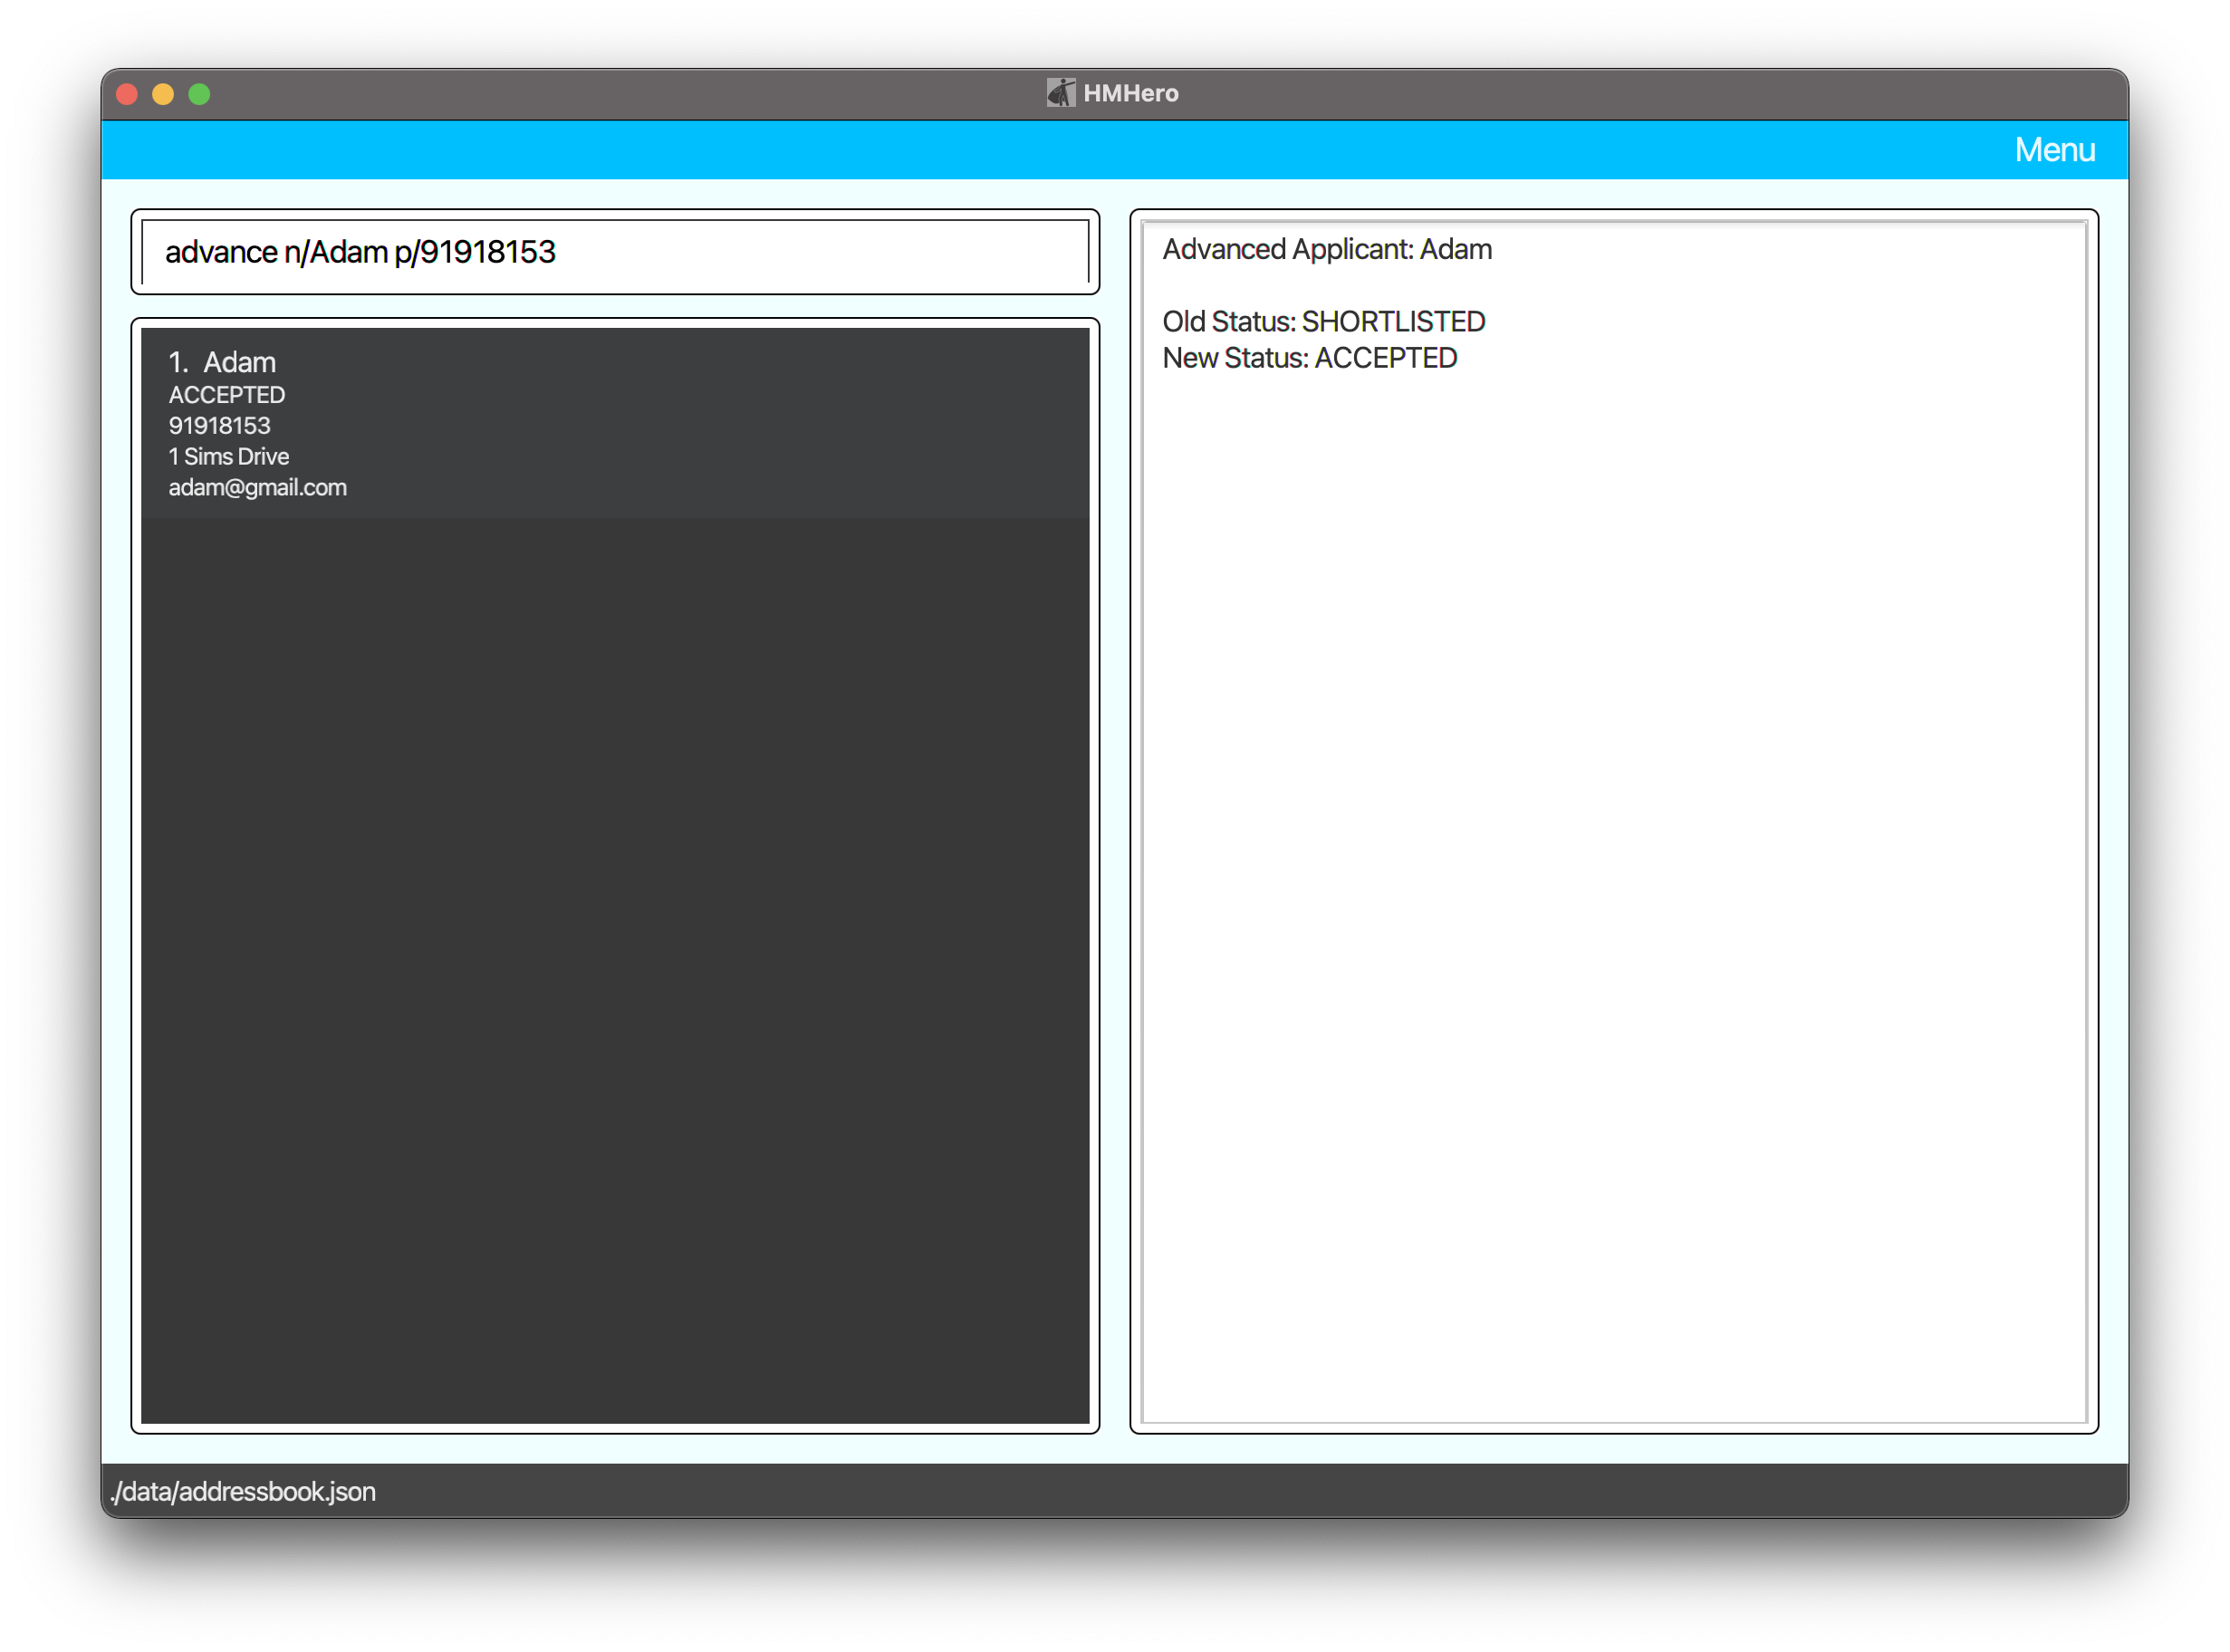Click the Advanced Applicant result text
Screen dimensions: 2230x1652
pyautogui.click(x=1327, y=249)
